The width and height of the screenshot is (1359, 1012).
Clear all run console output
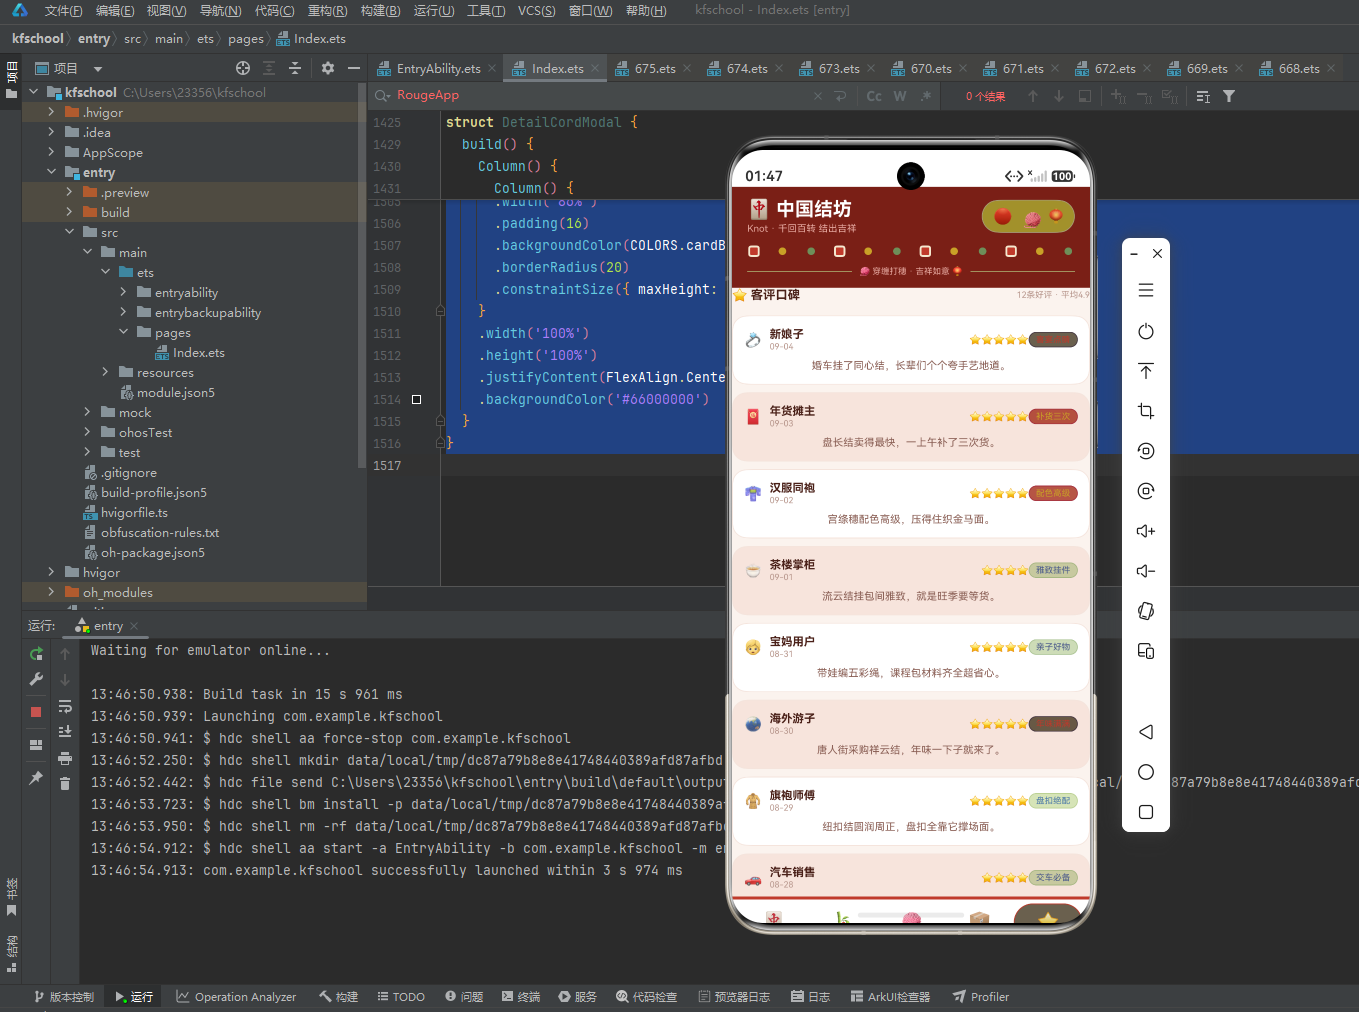point(65,784)
